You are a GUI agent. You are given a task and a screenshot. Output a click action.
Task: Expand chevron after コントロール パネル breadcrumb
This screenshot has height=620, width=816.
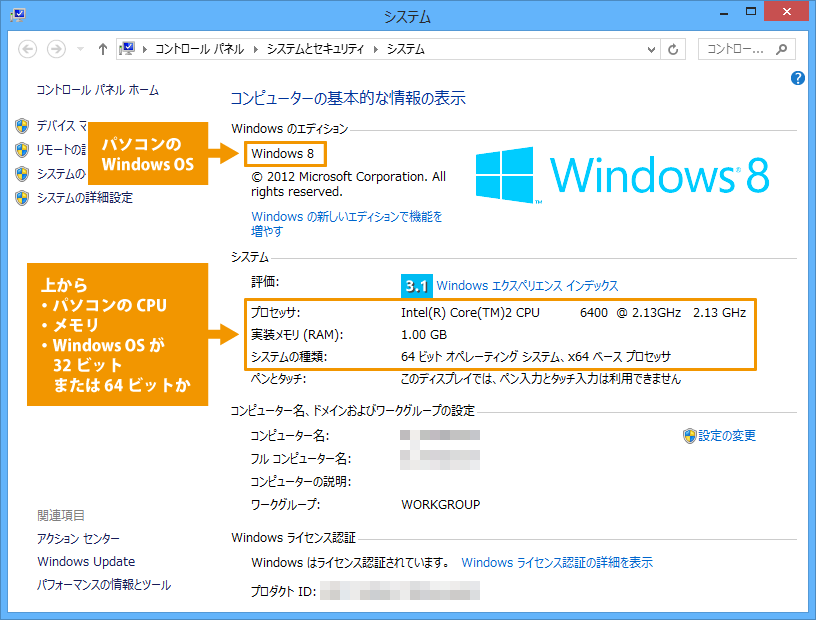click(256, 49)
